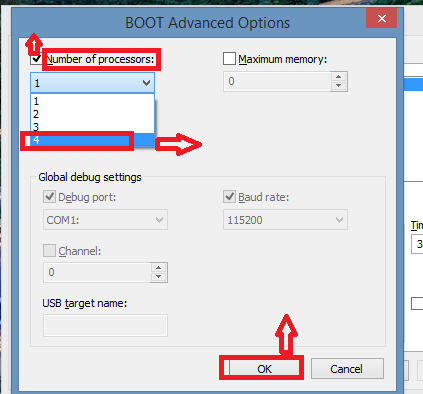Screen dimensions: 423x394
Task: Toggle the Baud rate checkbox
Action: [229, 197]
